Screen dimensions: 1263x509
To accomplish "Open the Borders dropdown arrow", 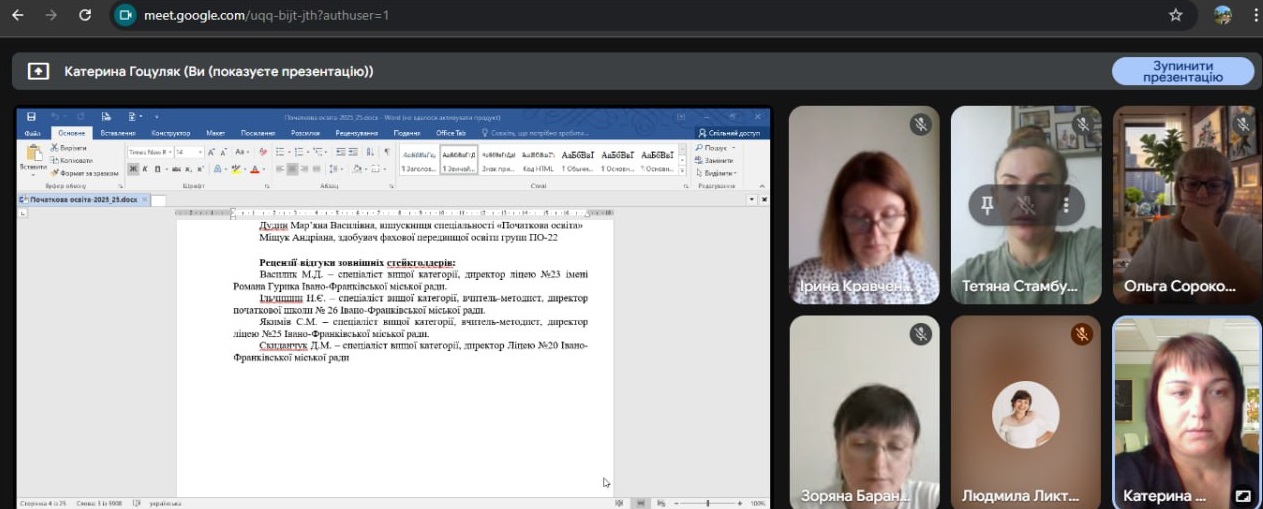I will pyautogui.click(x=386, y=169).
